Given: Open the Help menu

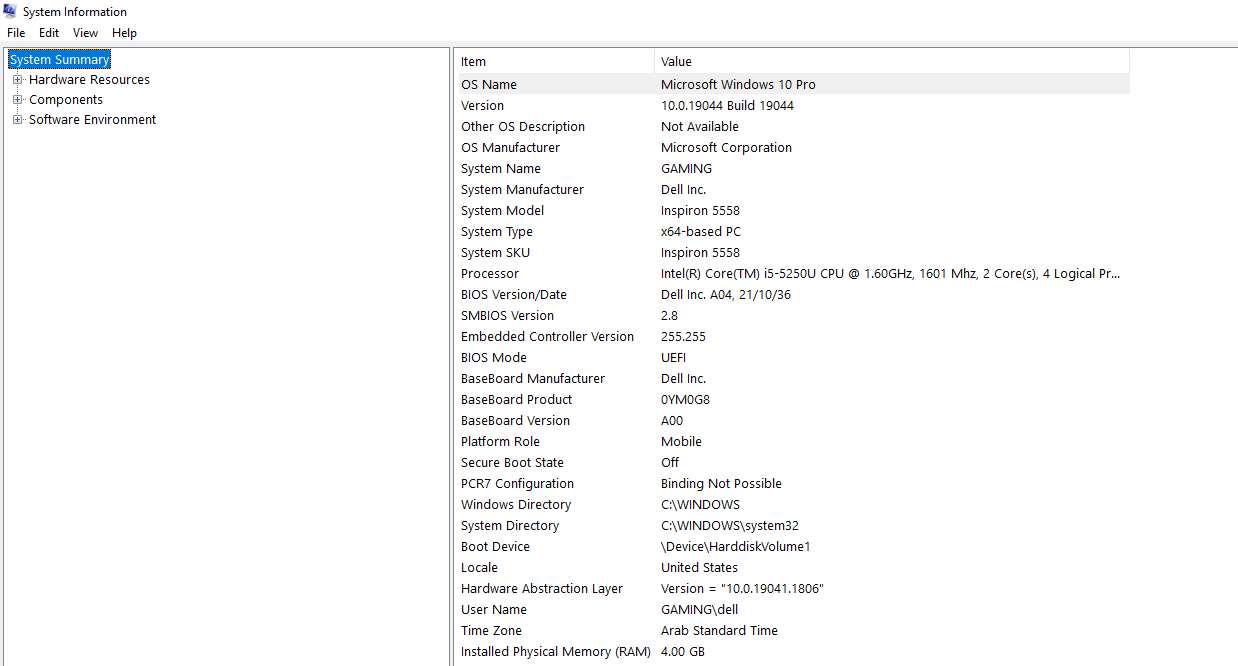Looking at the screenshot, I should (124, 32).
